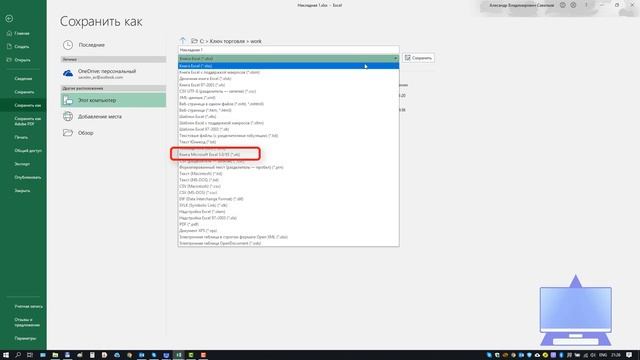Select Сохранить in the sidebar

[23, 92]
